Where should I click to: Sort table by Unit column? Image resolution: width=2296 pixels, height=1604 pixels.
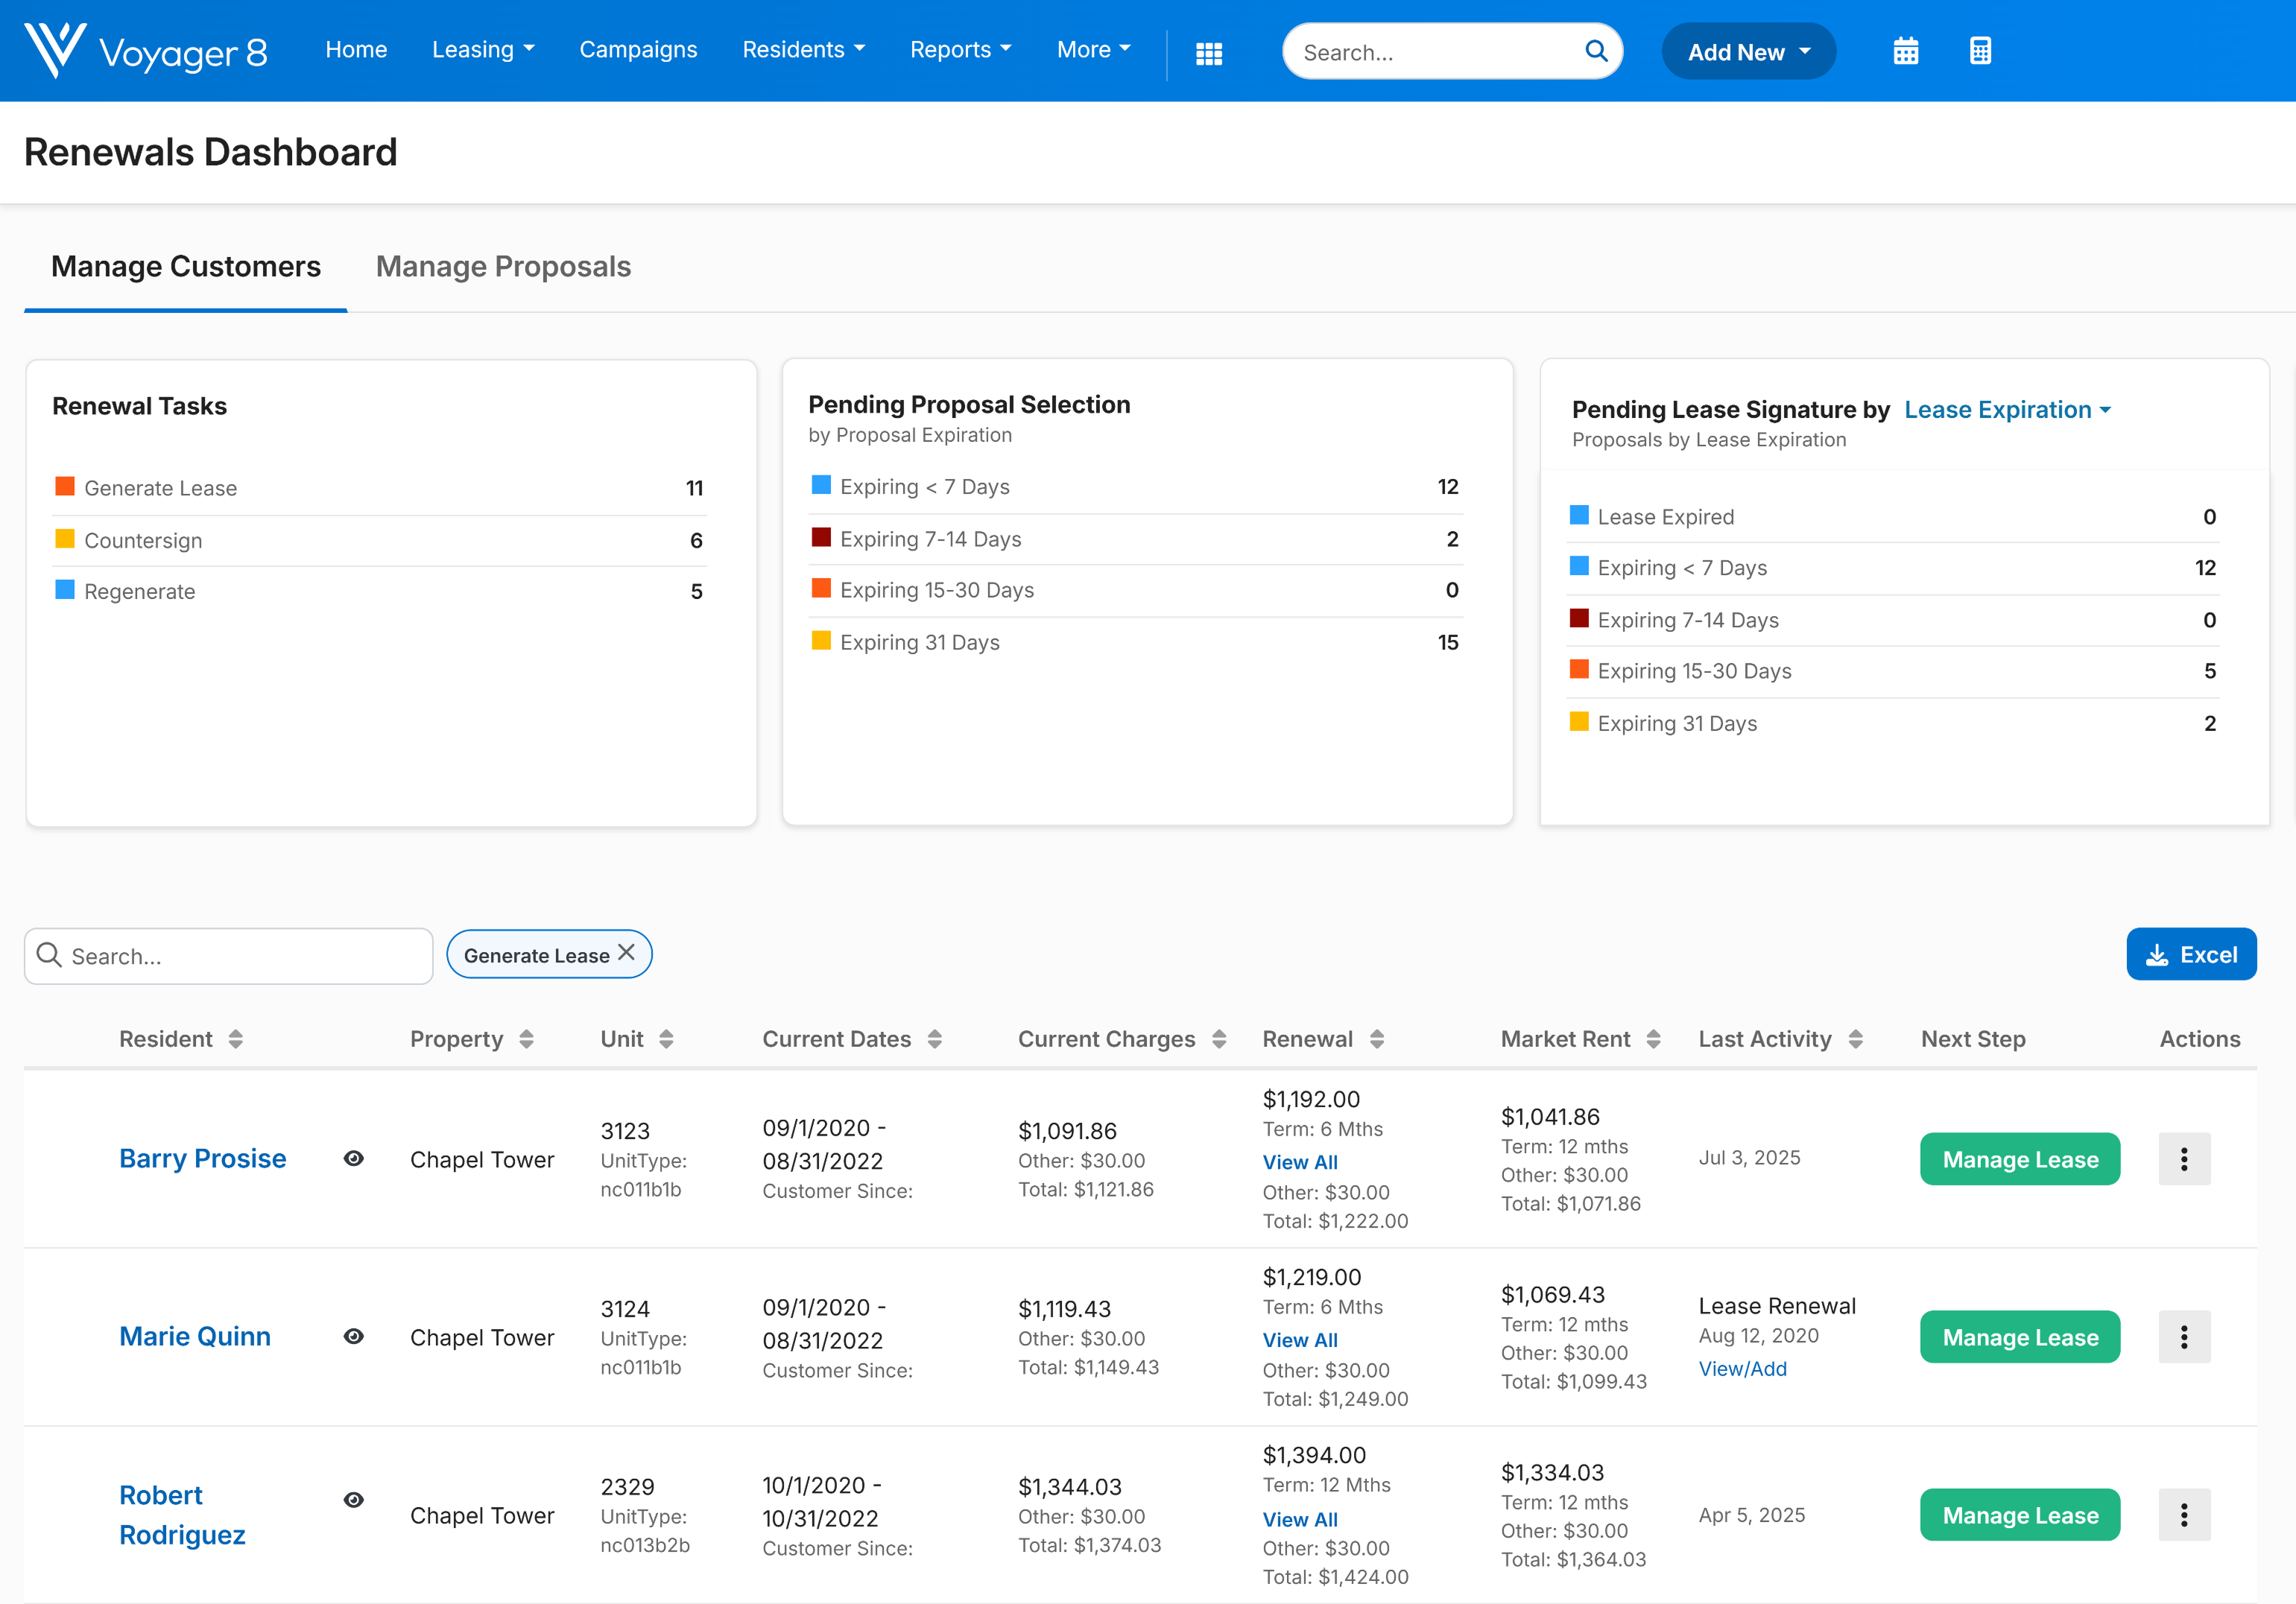click(666, 1039)
